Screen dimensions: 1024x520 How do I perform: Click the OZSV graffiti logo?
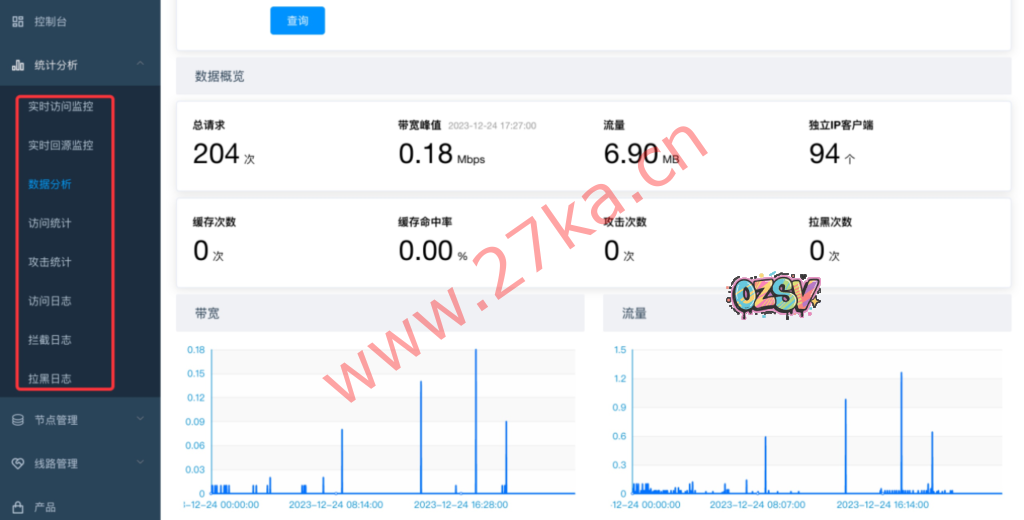(x=774, y=293)
